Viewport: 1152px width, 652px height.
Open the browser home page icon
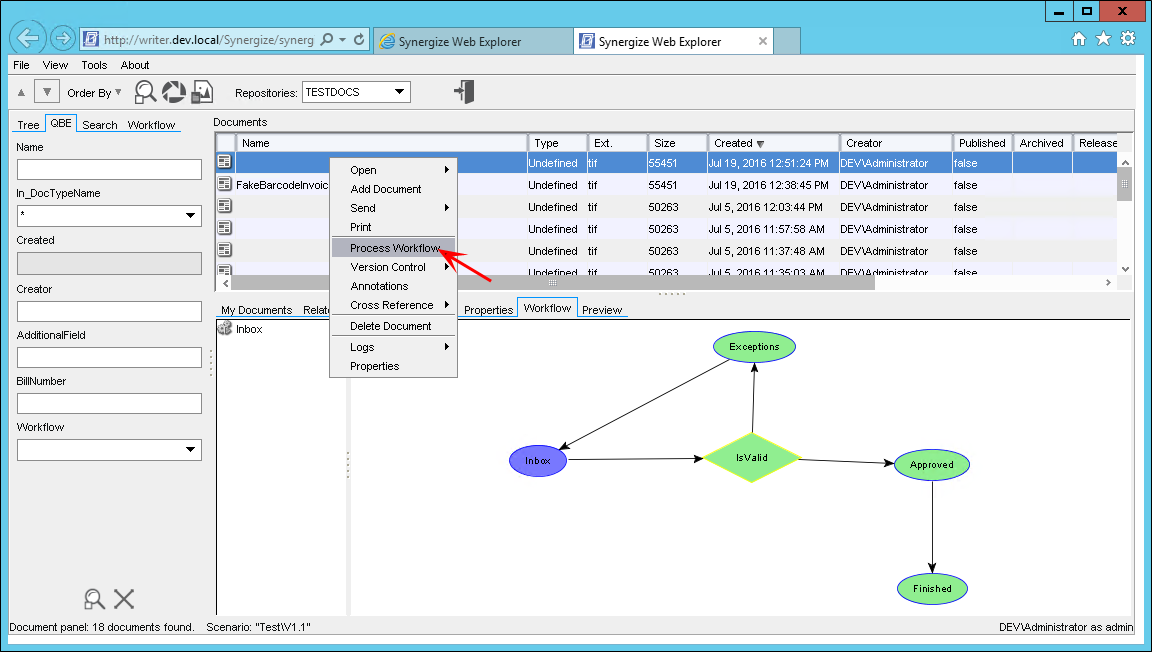1079,39
